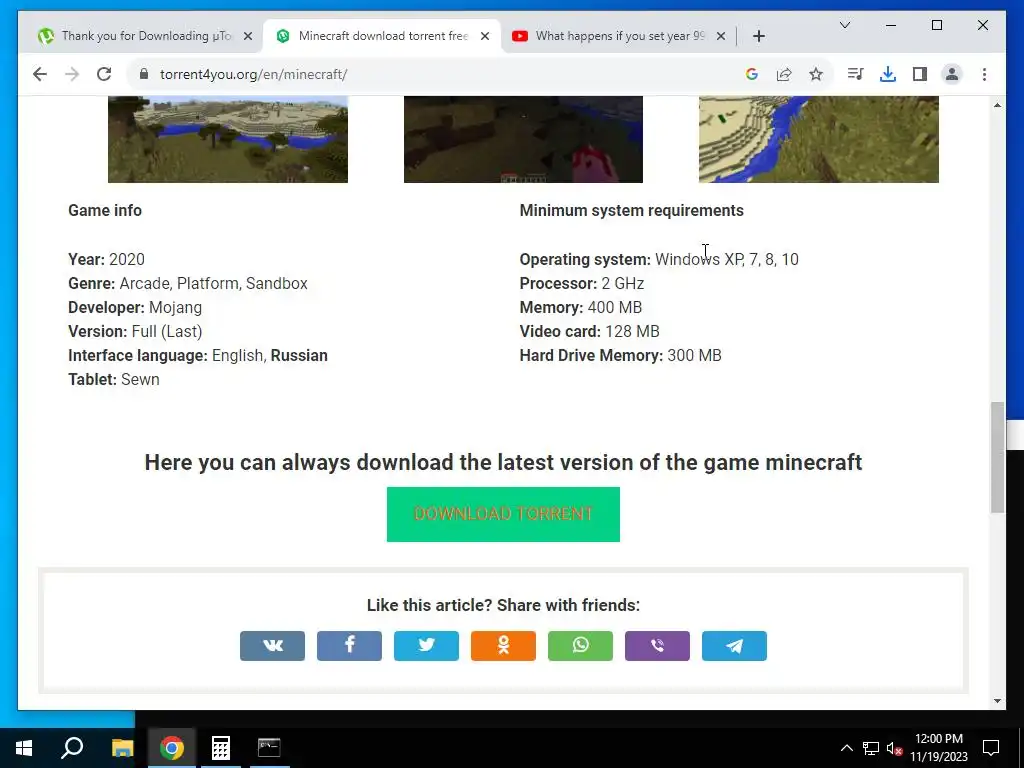Image resolution: width=1024 pixels, height=768 pixels.
Task: Open the tab search dropdown arrow
Action: (844, 25)
